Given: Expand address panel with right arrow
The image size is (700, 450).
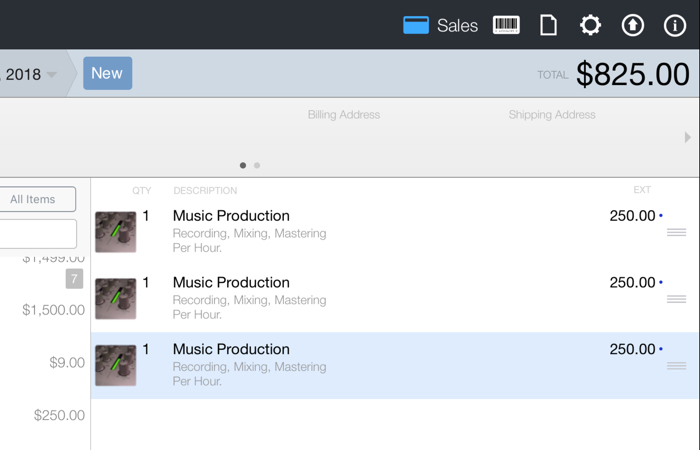Looking at the screenshot, I should [x=687, y=137].
